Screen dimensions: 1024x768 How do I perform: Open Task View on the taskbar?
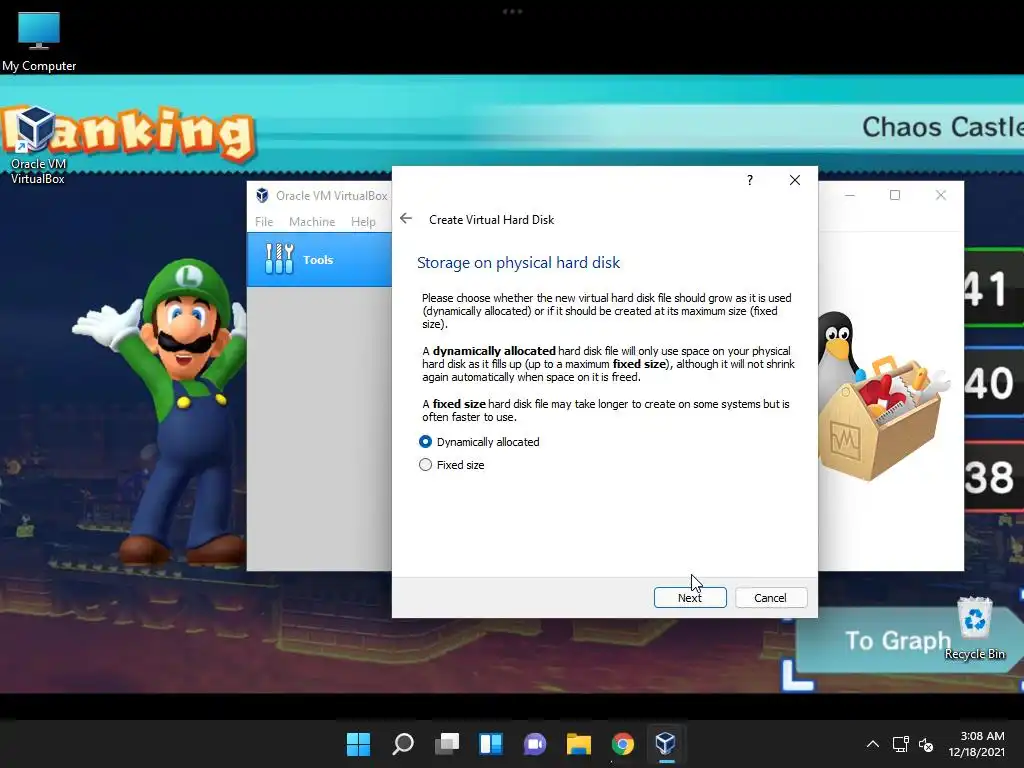pos(447,744)
